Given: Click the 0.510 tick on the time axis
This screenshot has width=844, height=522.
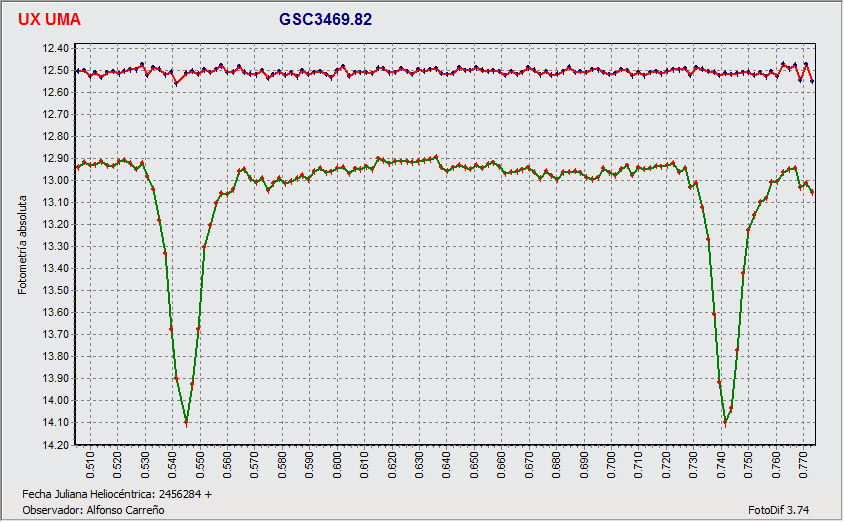Looking at the screenshot, I should click(x=91, y=465).
